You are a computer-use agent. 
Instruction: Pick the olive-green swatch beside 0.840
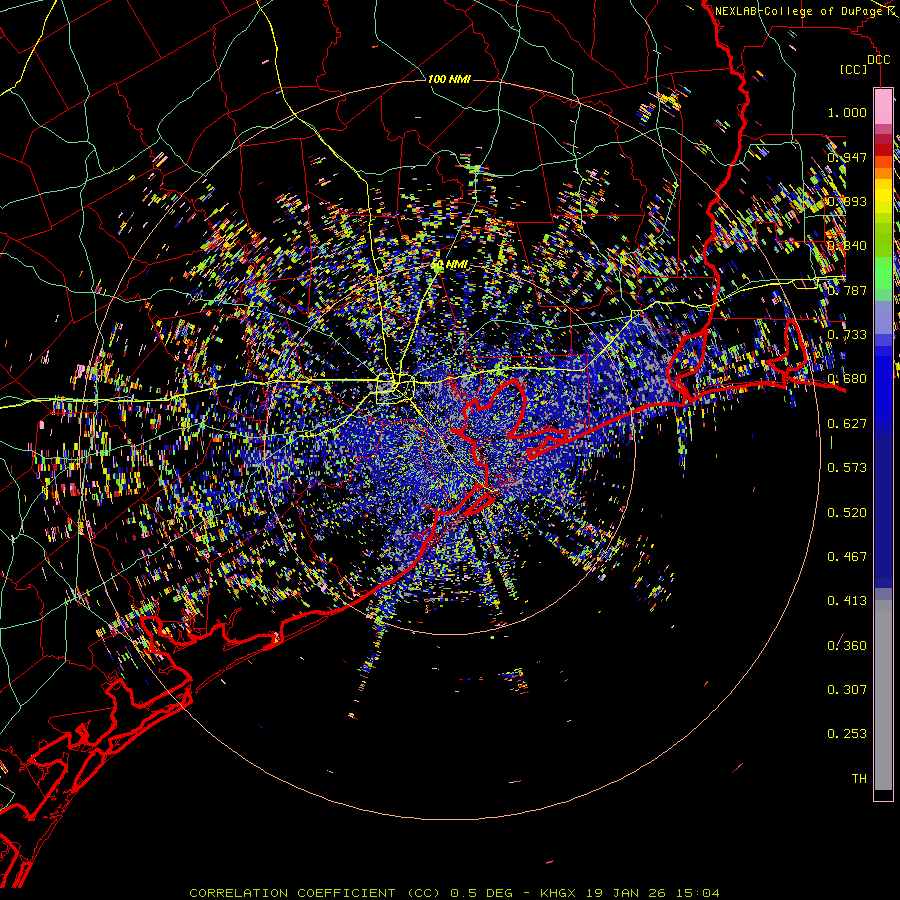pos(883,240)
